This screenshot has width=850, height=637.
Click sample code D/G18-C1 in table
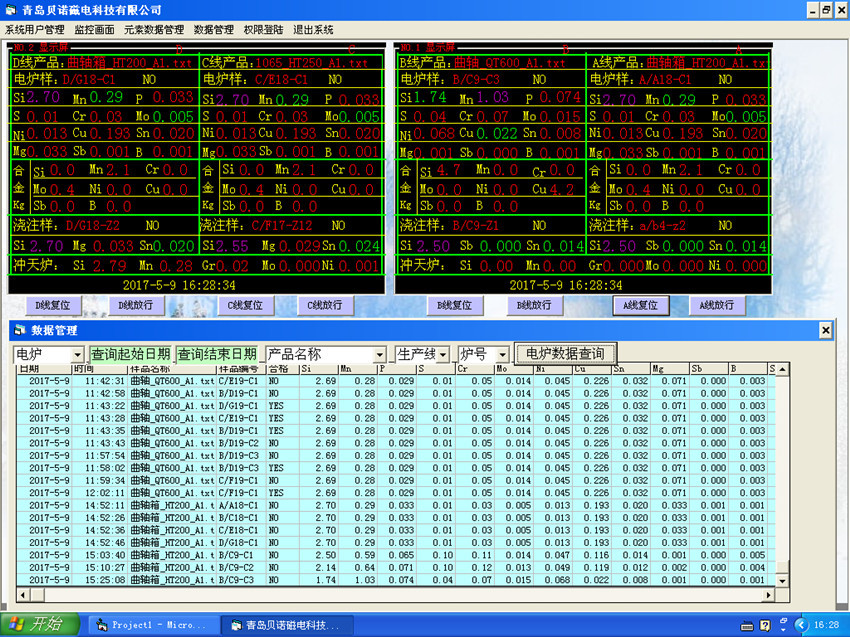coord(239,543)
